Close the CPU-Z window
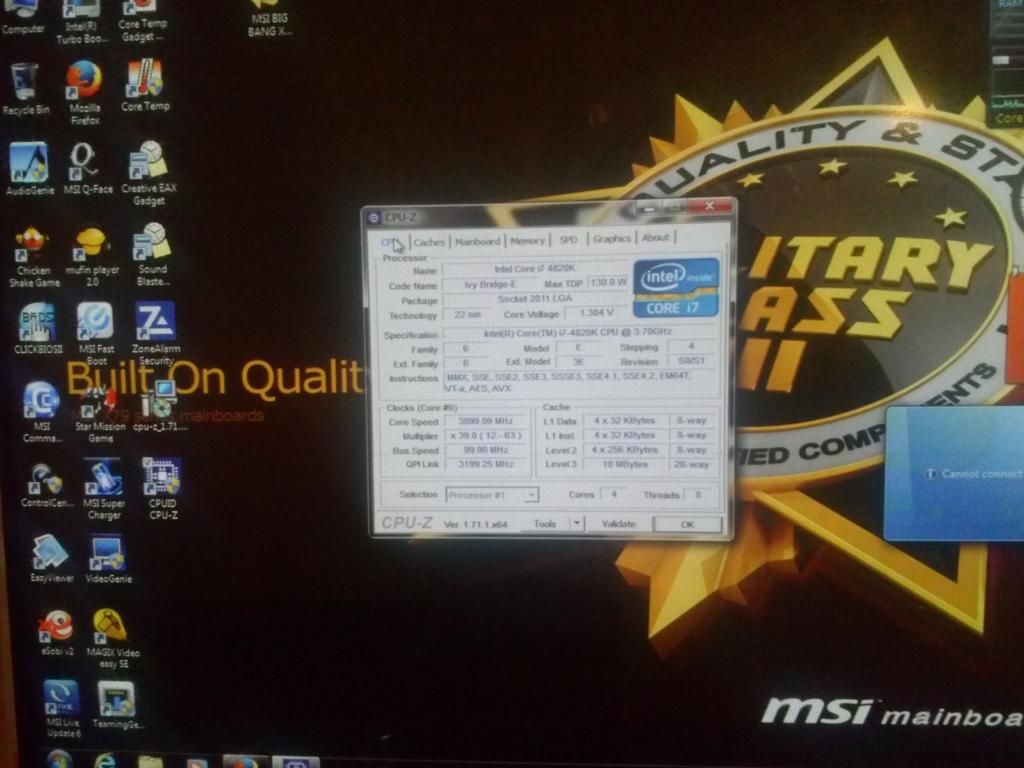The height and width of the screenshot is (768, 1024). pos(709,206)
